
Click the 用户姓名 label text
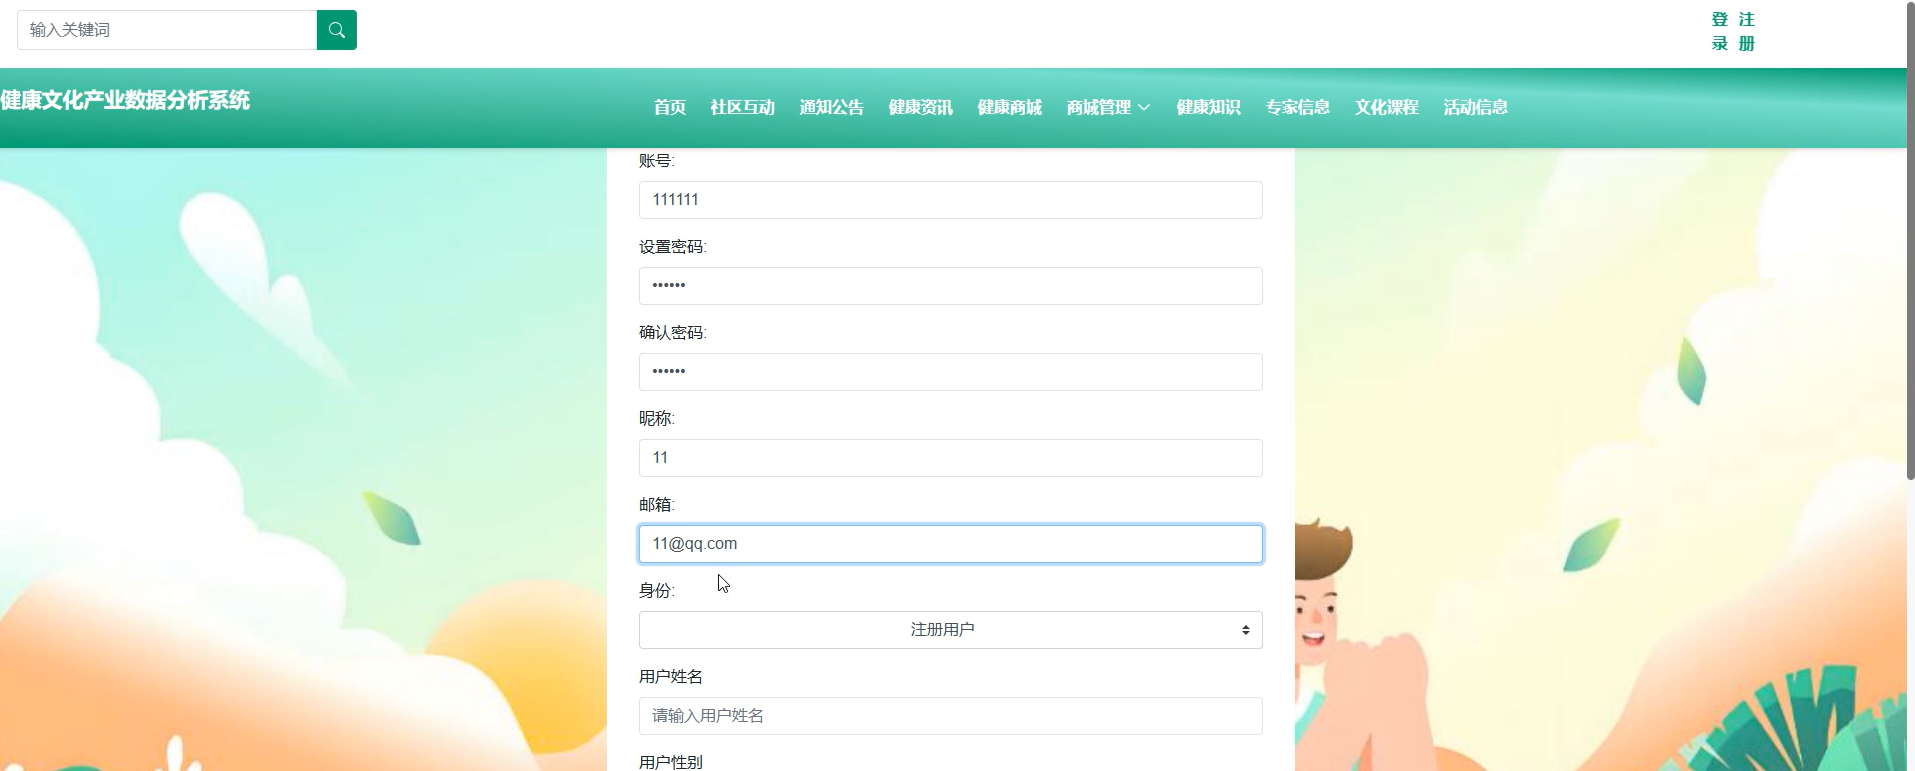671,677
